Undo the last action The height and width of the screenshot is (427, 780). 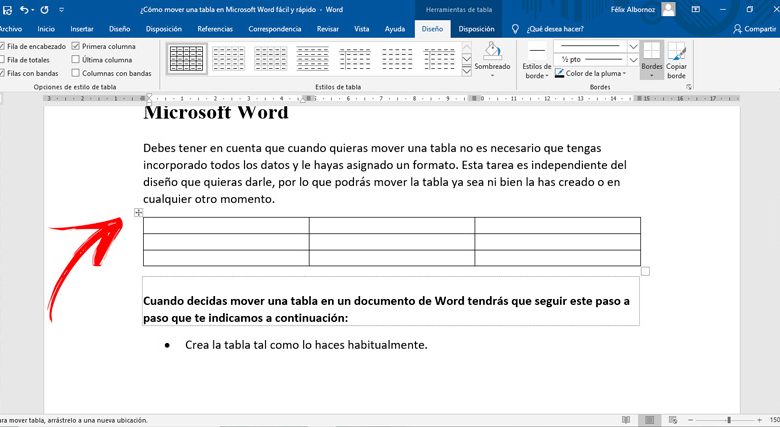point(24,9)
